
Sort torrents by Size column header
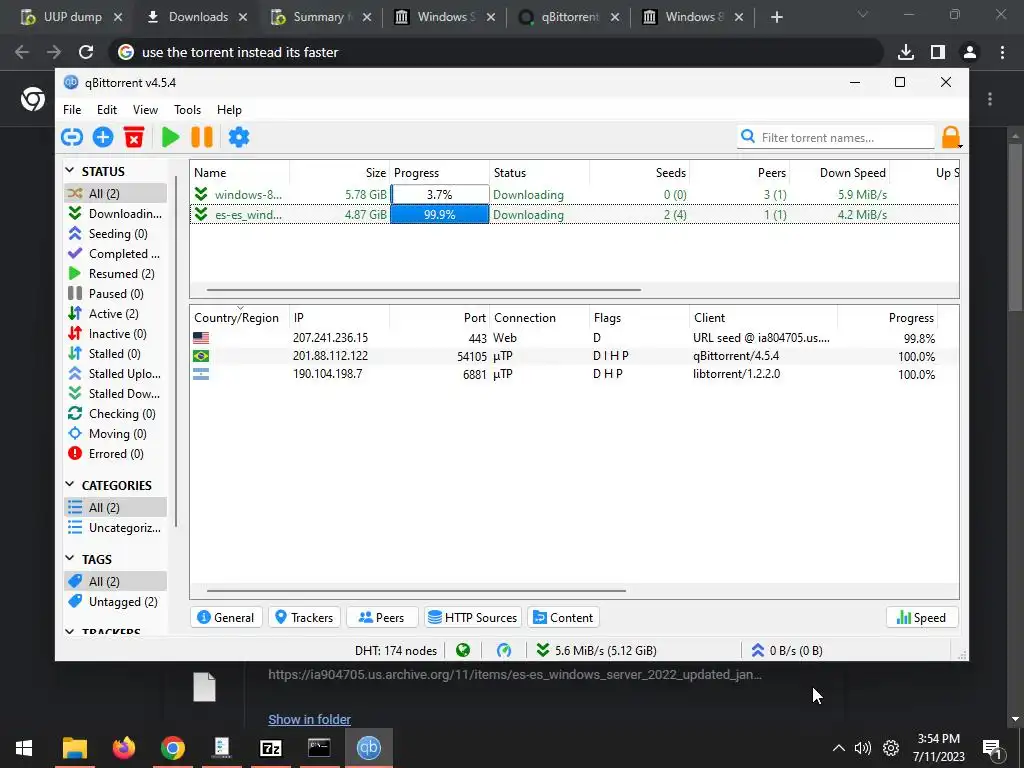[x=340, y=172]
